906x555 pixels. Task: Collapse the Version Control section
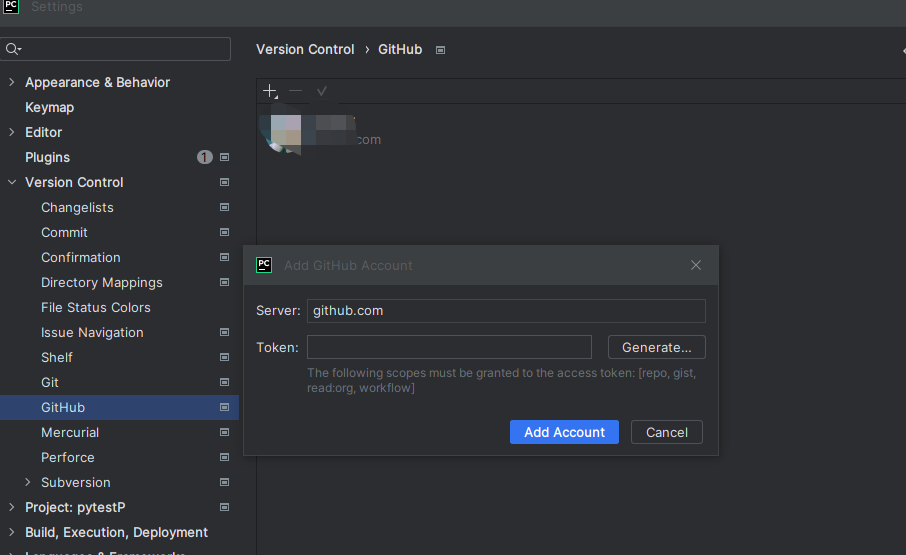coord(12,182)
